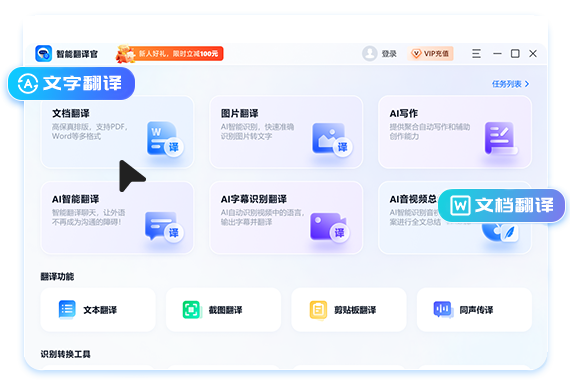
Task: Click the 识别转换工具 section heading
Action: 65,354
